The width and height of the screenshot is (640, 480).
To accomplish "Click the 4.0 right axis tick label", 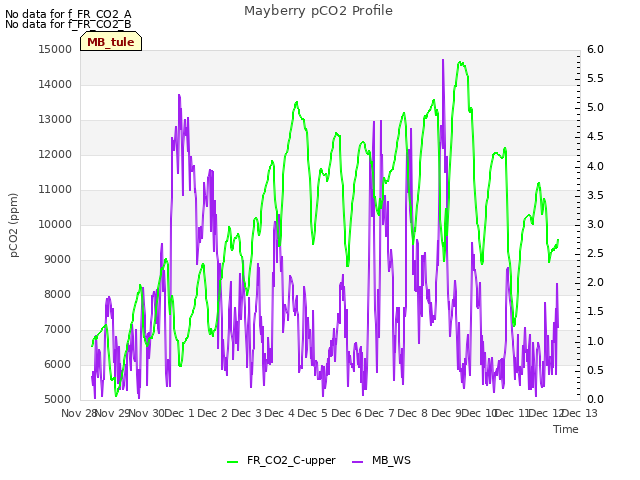I will 595,166.
